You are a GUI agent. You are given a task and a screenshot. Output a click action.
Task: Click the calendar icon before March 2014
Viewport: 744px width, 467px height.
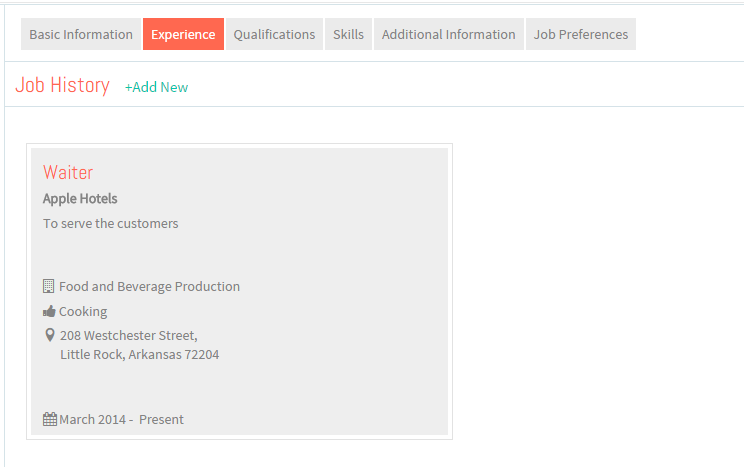(50, 419)
